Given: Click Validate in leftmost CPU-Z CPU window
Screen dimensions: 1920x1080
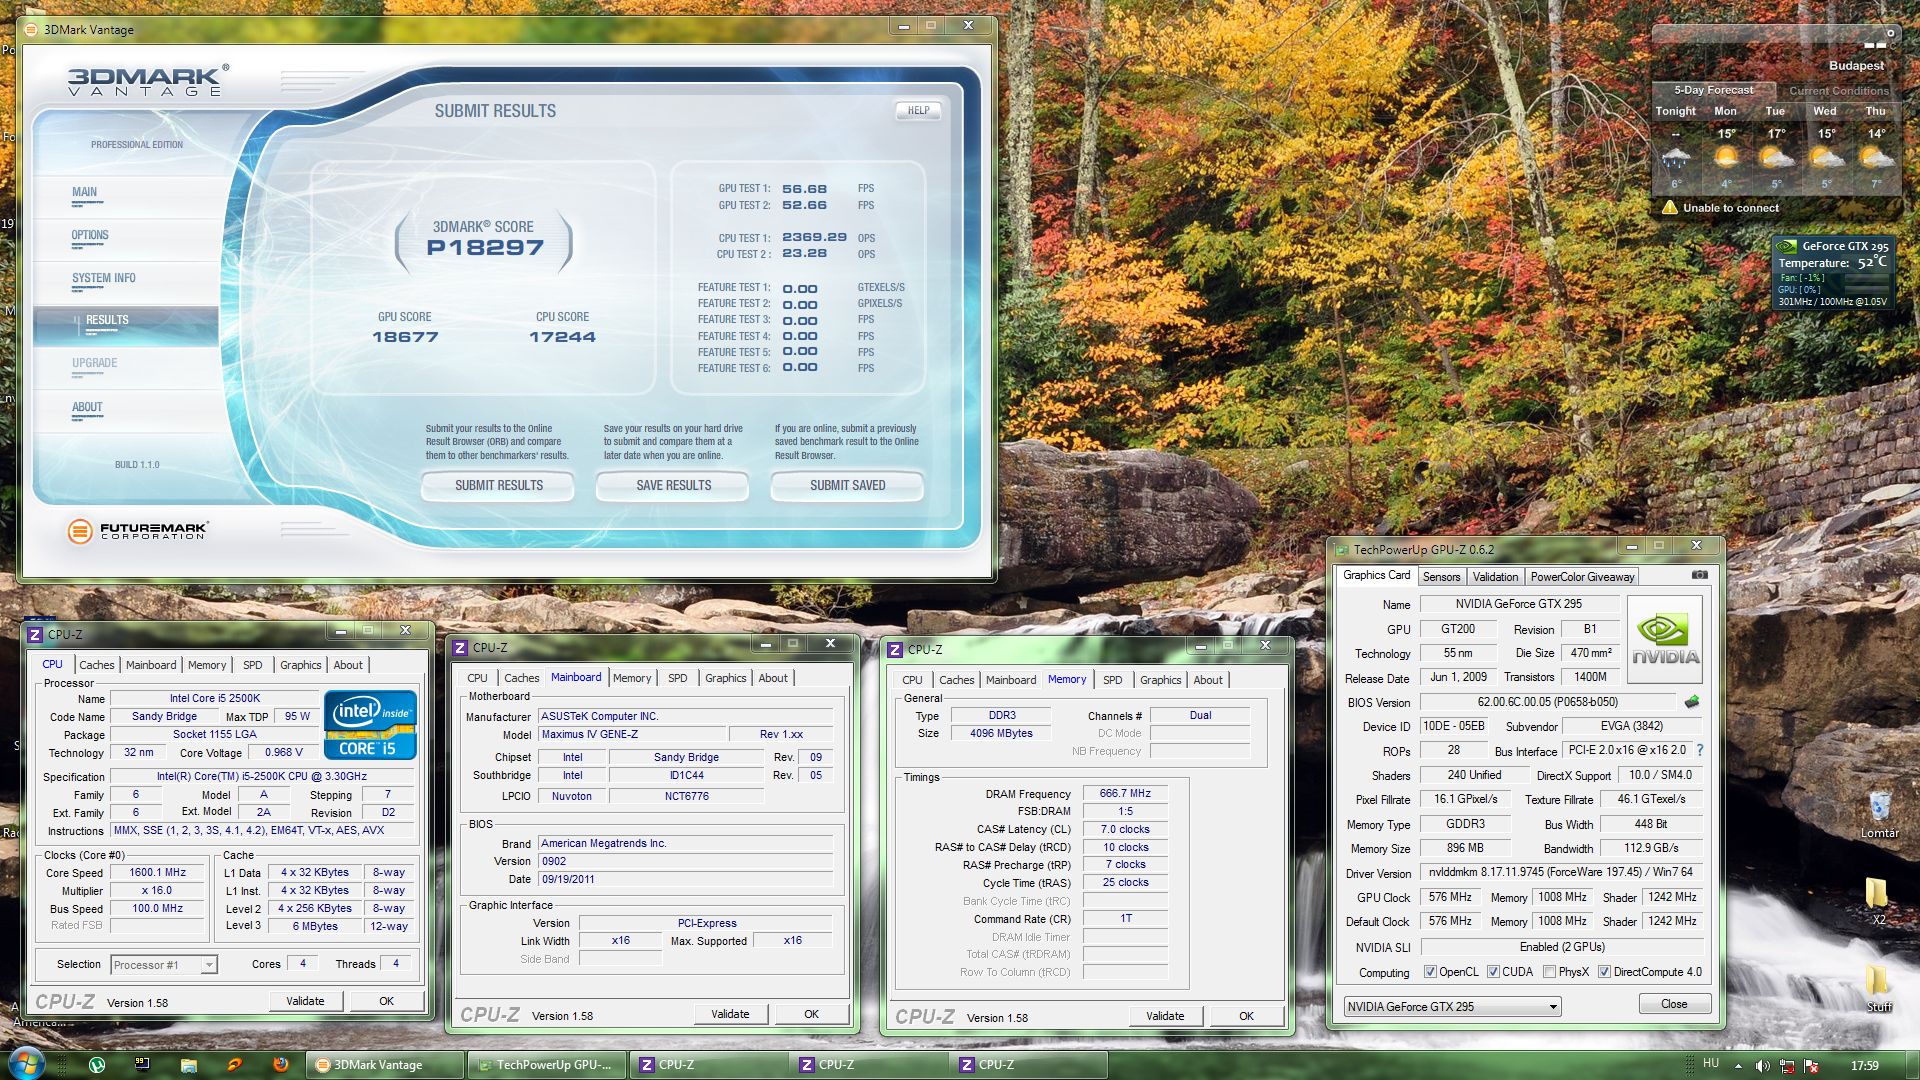Looking at the screenshot, I should (x=305, y=1001).
